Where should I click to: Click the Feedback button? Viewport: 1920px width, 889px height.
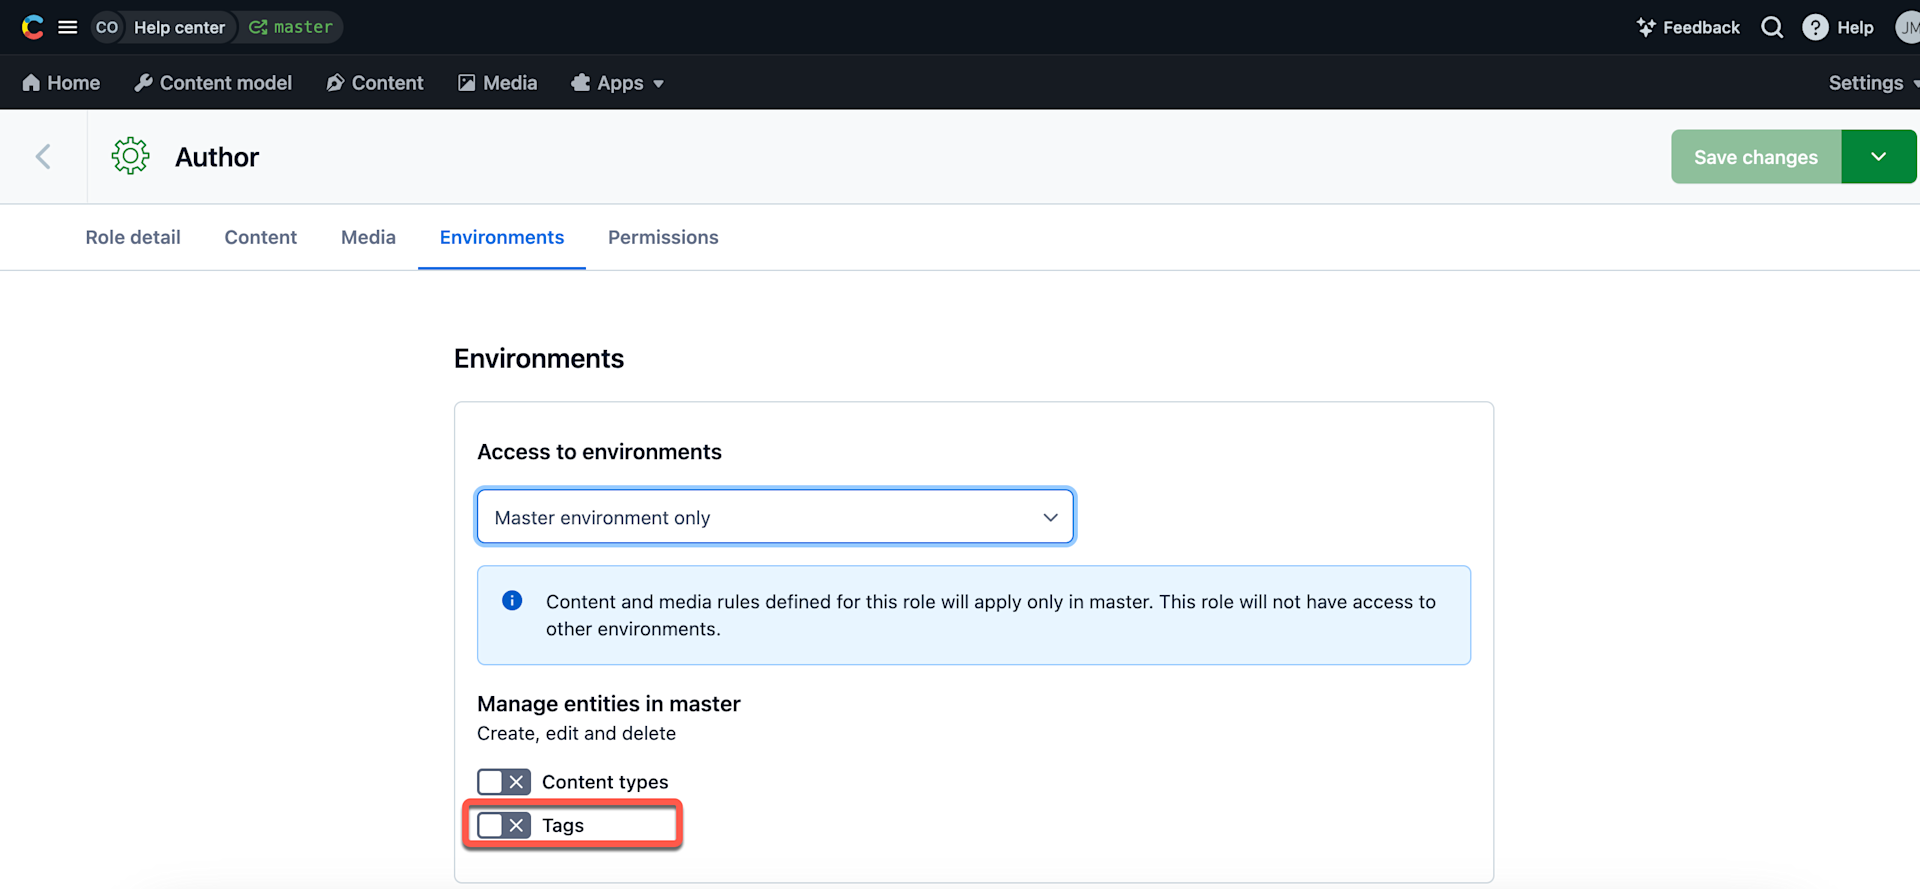1688,27
